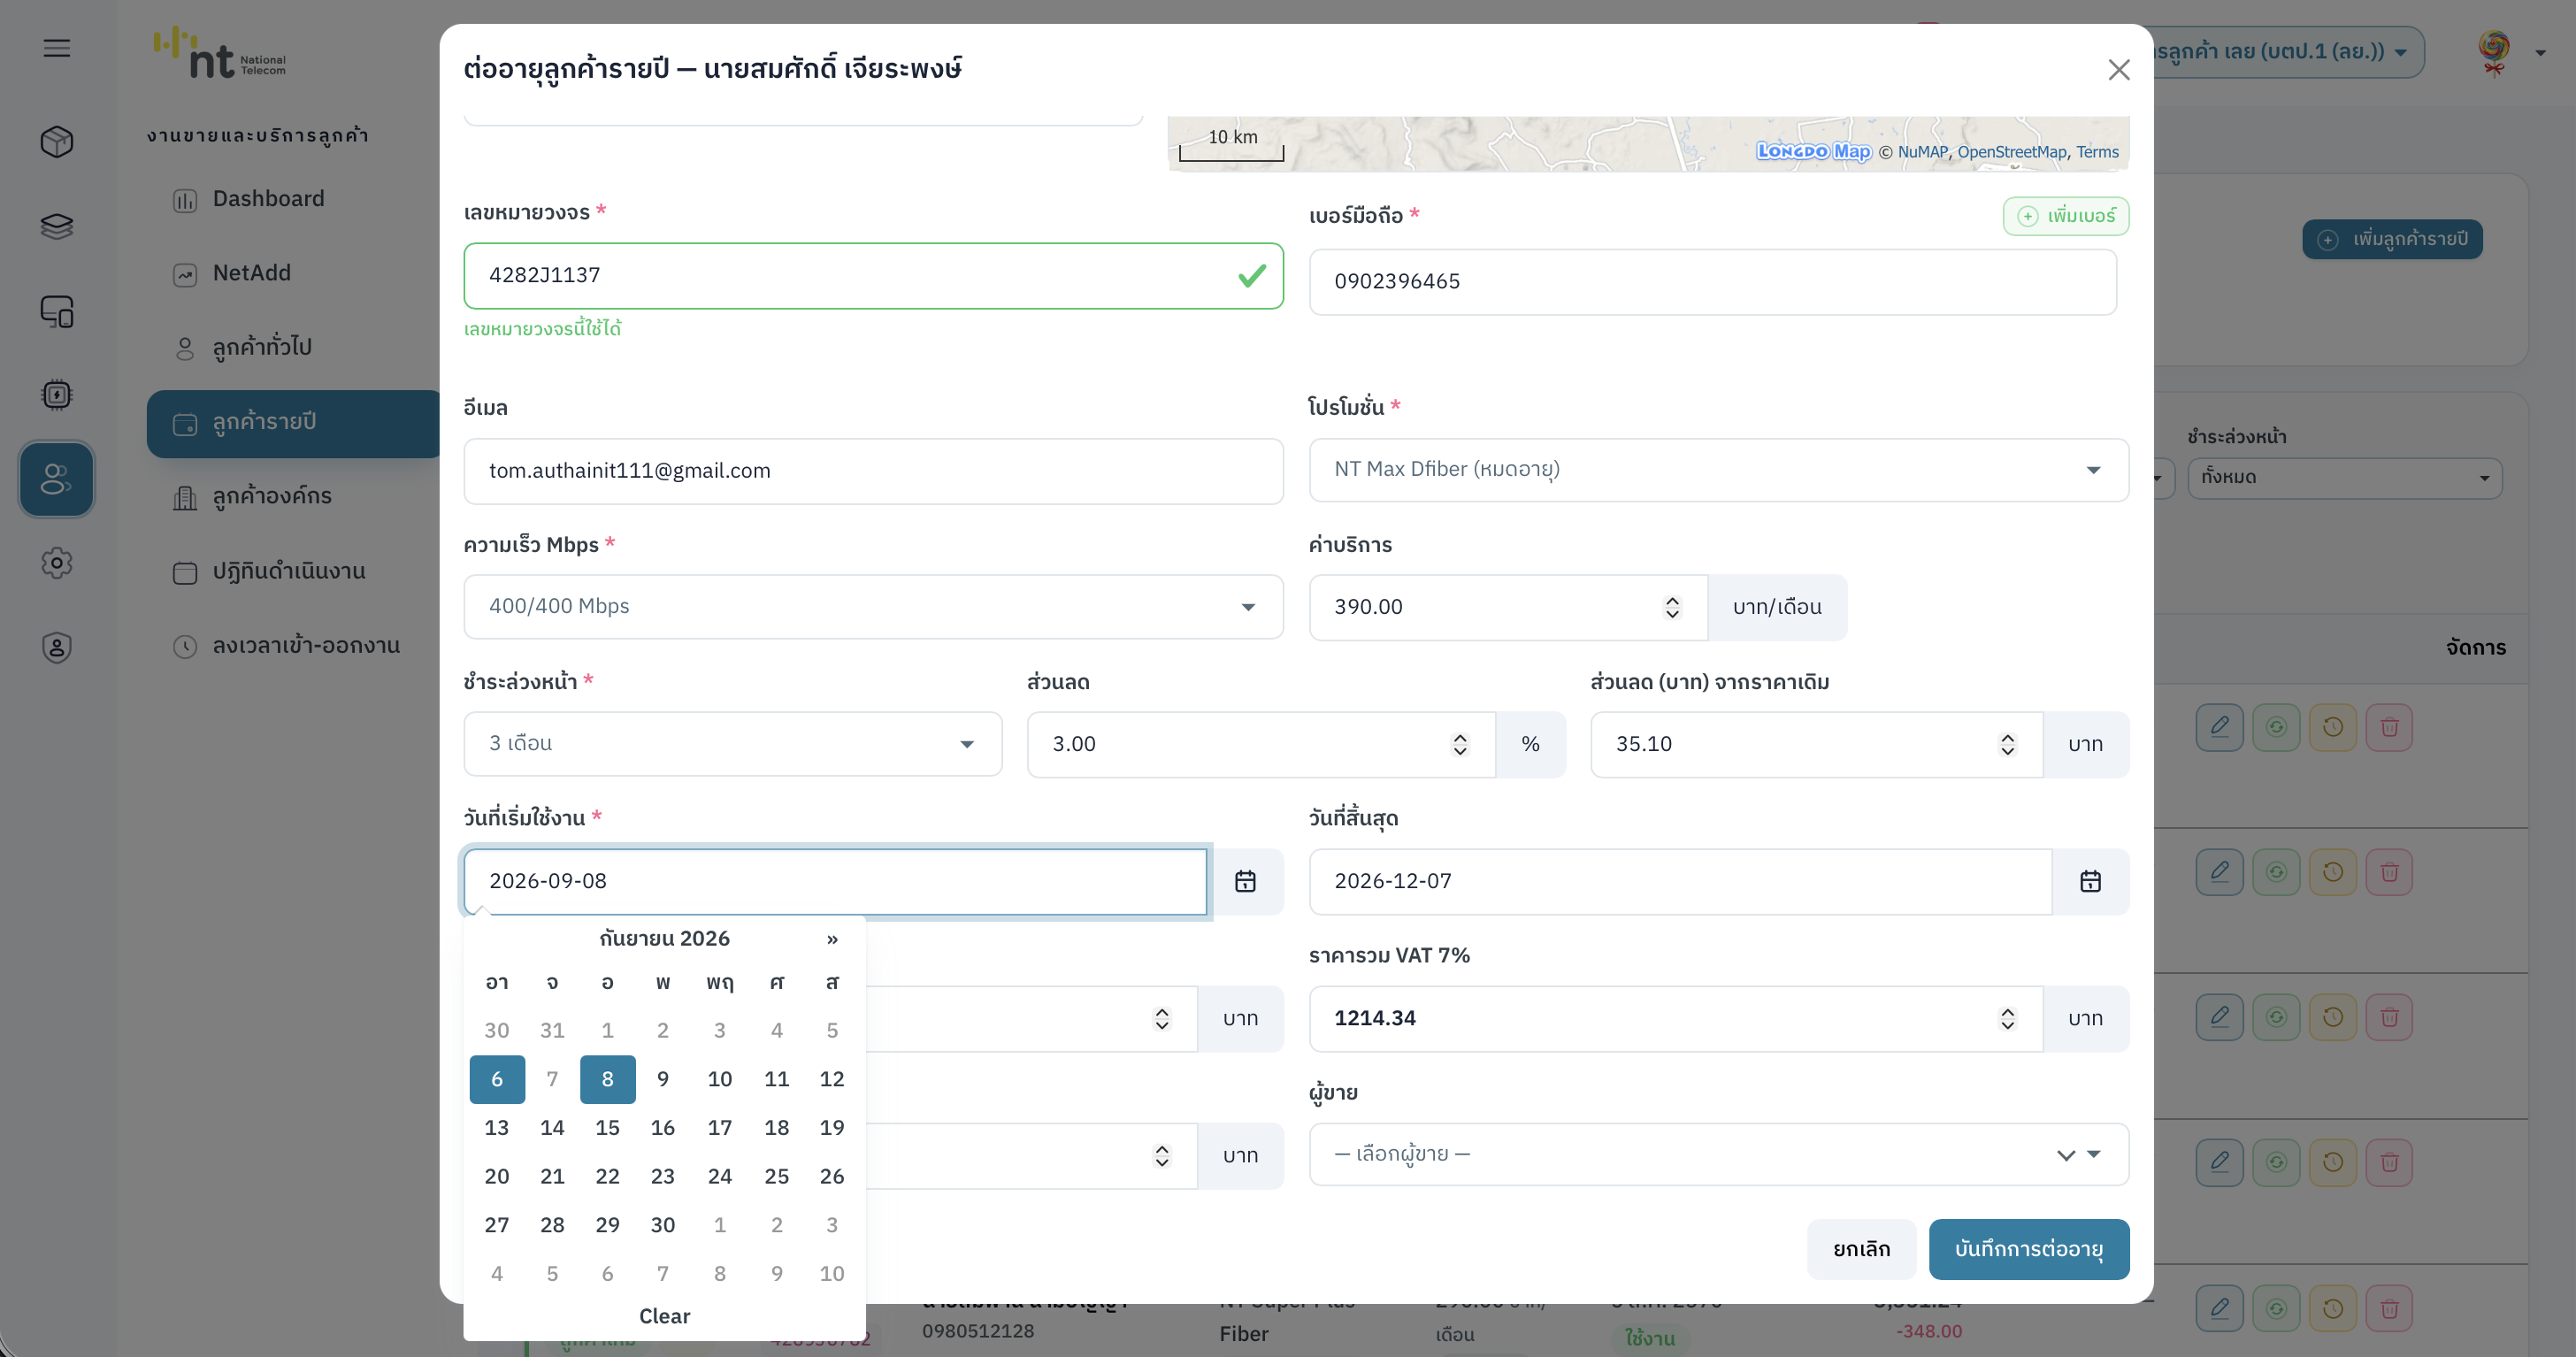This screenshot has height=1357, width=2576.
Task: Click the ส่วนลด 3.00 percent stepper arrows
Action: click(1460, 744)
